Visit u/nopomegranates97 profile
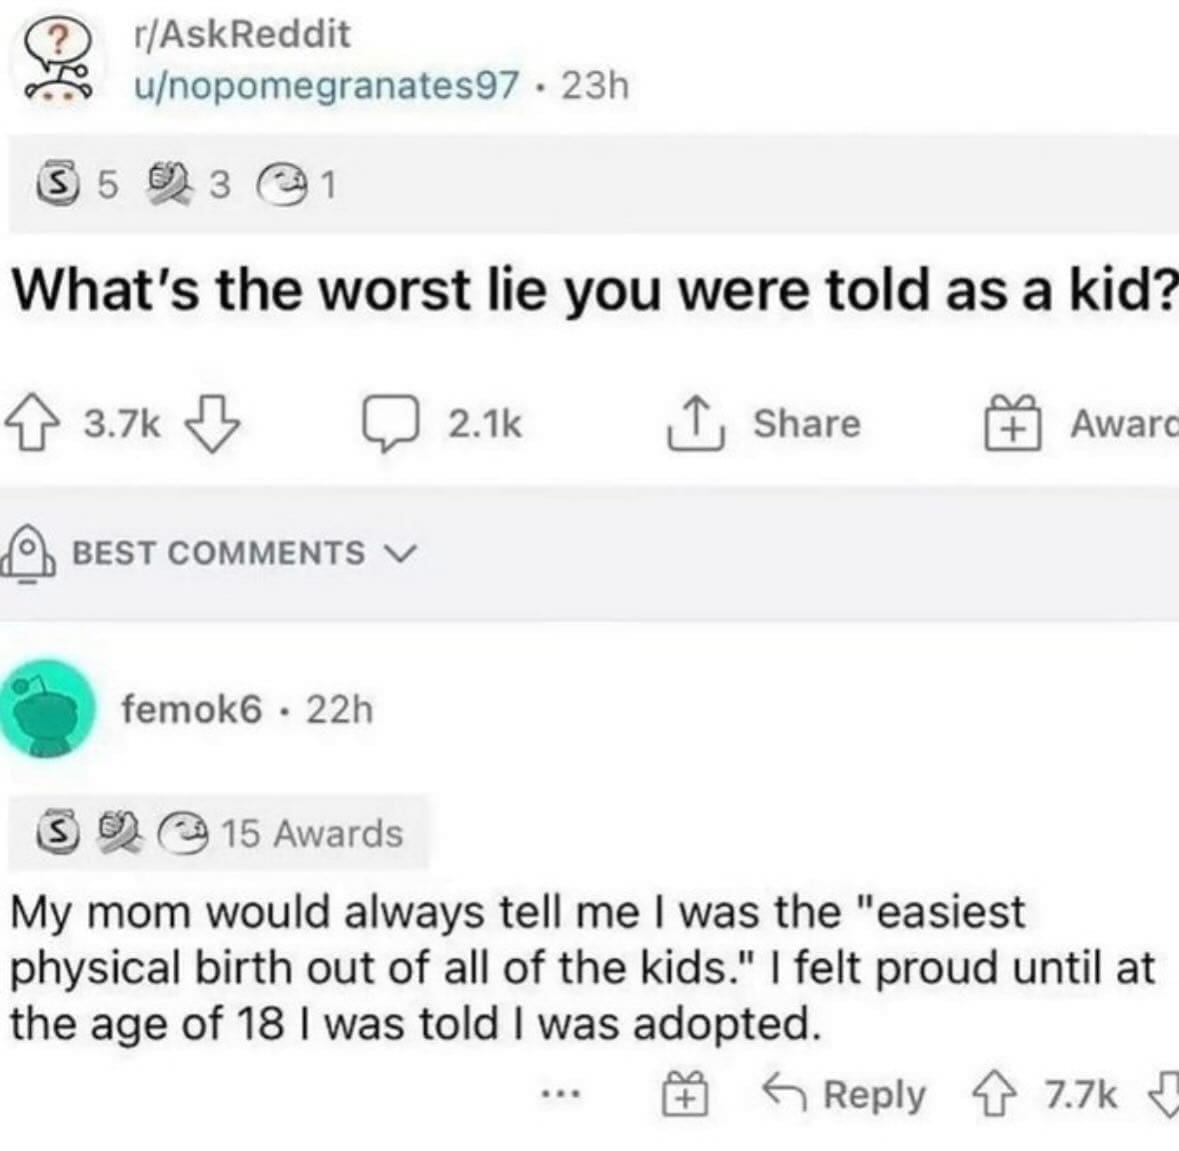Viewport: 1179px width, 1151px height. click(327, 86)
